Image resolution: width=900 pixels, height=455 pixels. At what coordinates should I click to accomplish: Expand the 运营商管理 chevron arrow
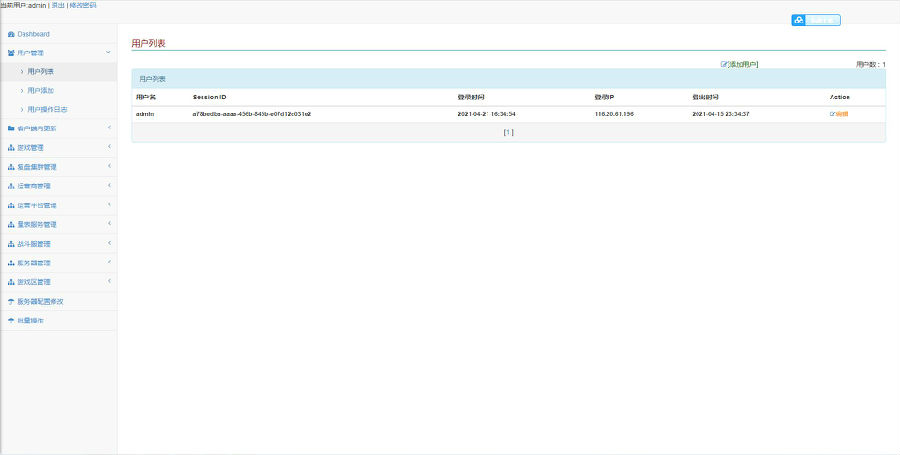pos(108,186)
